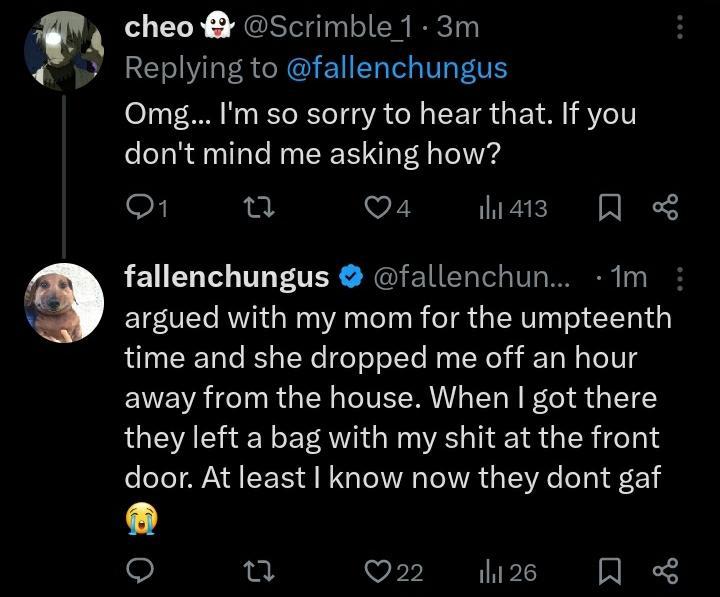Screen dimensions: 720x597
Task: Open more options on cheo's tweet
Action: click(x=680, y=27)
